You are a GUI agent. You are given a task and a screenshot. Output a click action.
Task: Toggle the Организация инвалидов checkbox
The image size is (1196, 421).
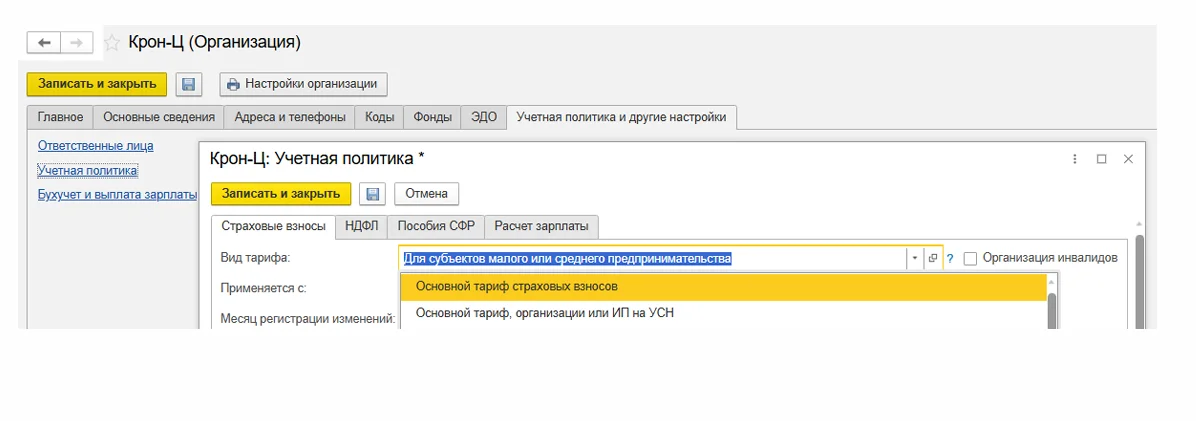tap(970, 258)
